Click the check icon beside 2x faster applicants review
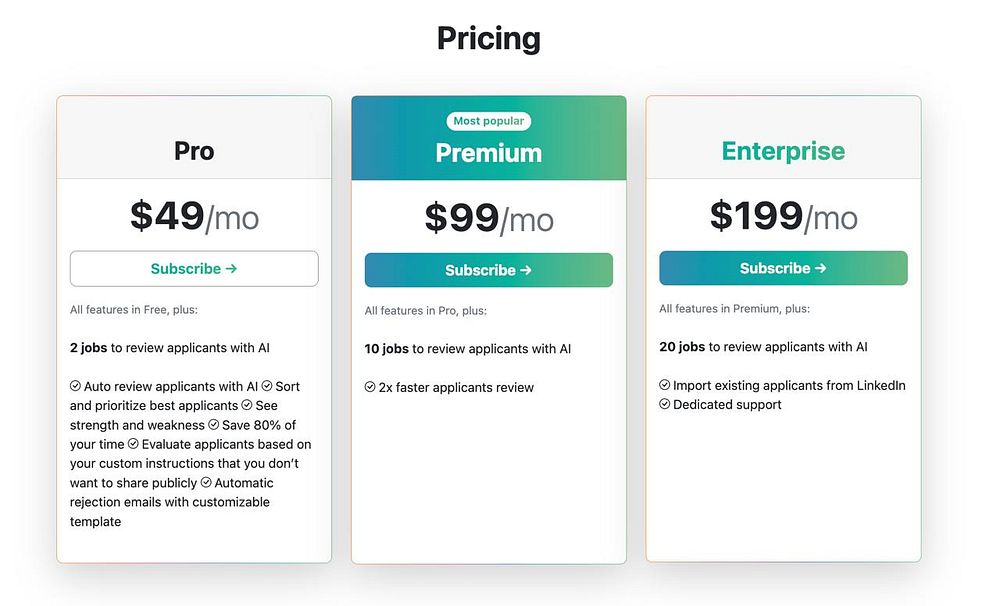1000x606 pixels. [x=370, y=387]
